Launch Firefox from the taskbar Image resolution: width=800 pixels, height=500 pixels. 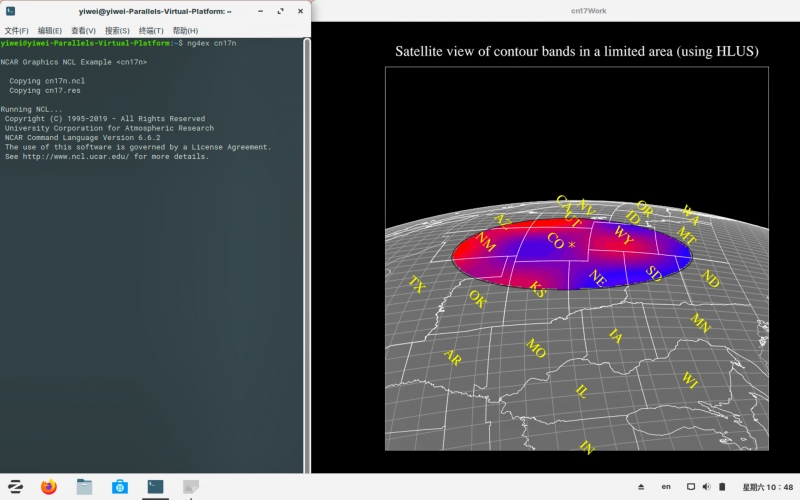(49, 487)
